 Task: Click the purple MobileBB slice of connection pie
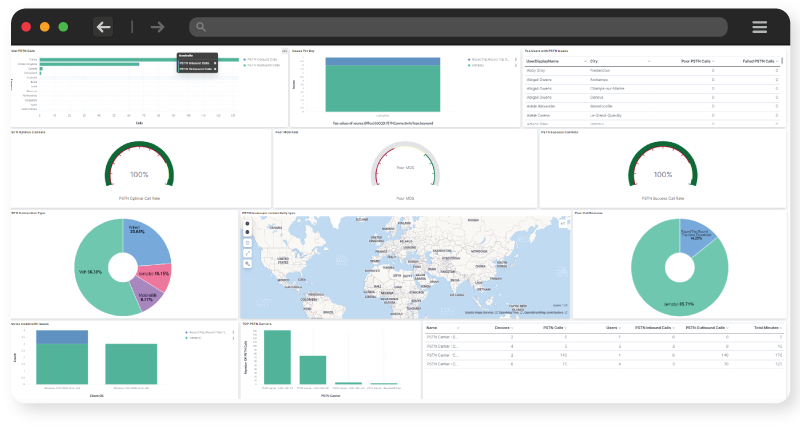tap(148, 297)
